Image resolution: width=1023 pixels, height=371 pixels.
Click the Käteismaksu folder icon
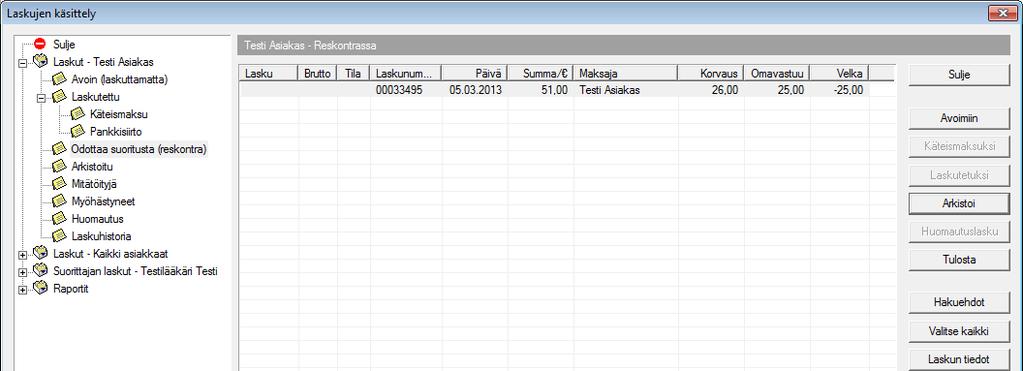click(78, 114)
